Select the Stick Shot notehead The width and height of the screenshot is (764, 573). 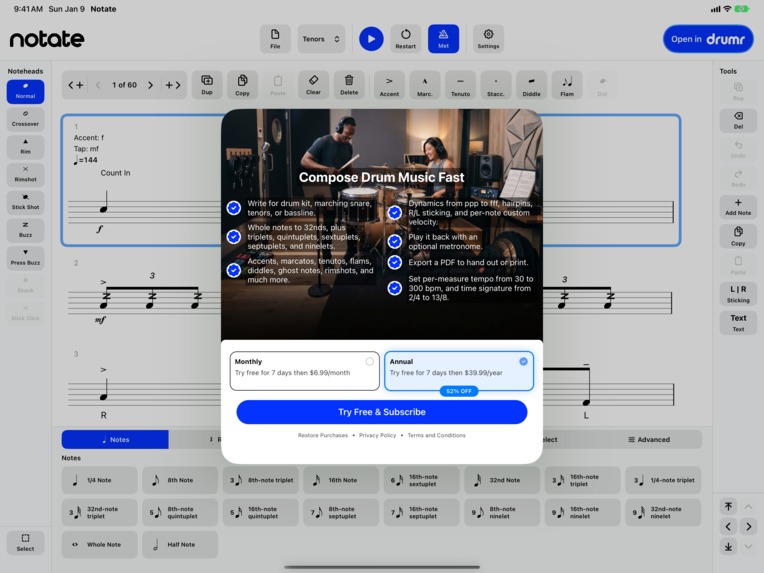click(x=25, y=203)
